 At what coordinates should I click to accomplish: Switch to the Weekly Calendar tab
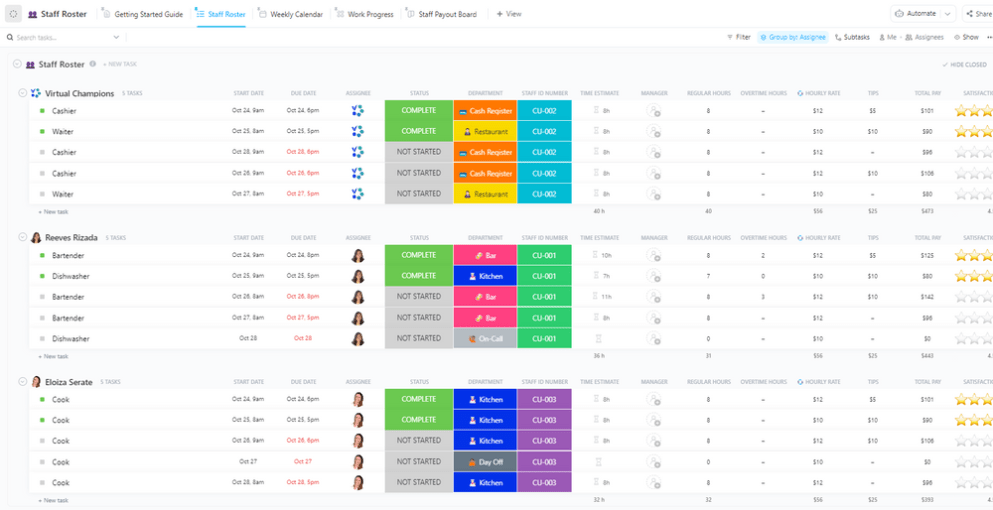pyautogui.click(x=295, y=14)
